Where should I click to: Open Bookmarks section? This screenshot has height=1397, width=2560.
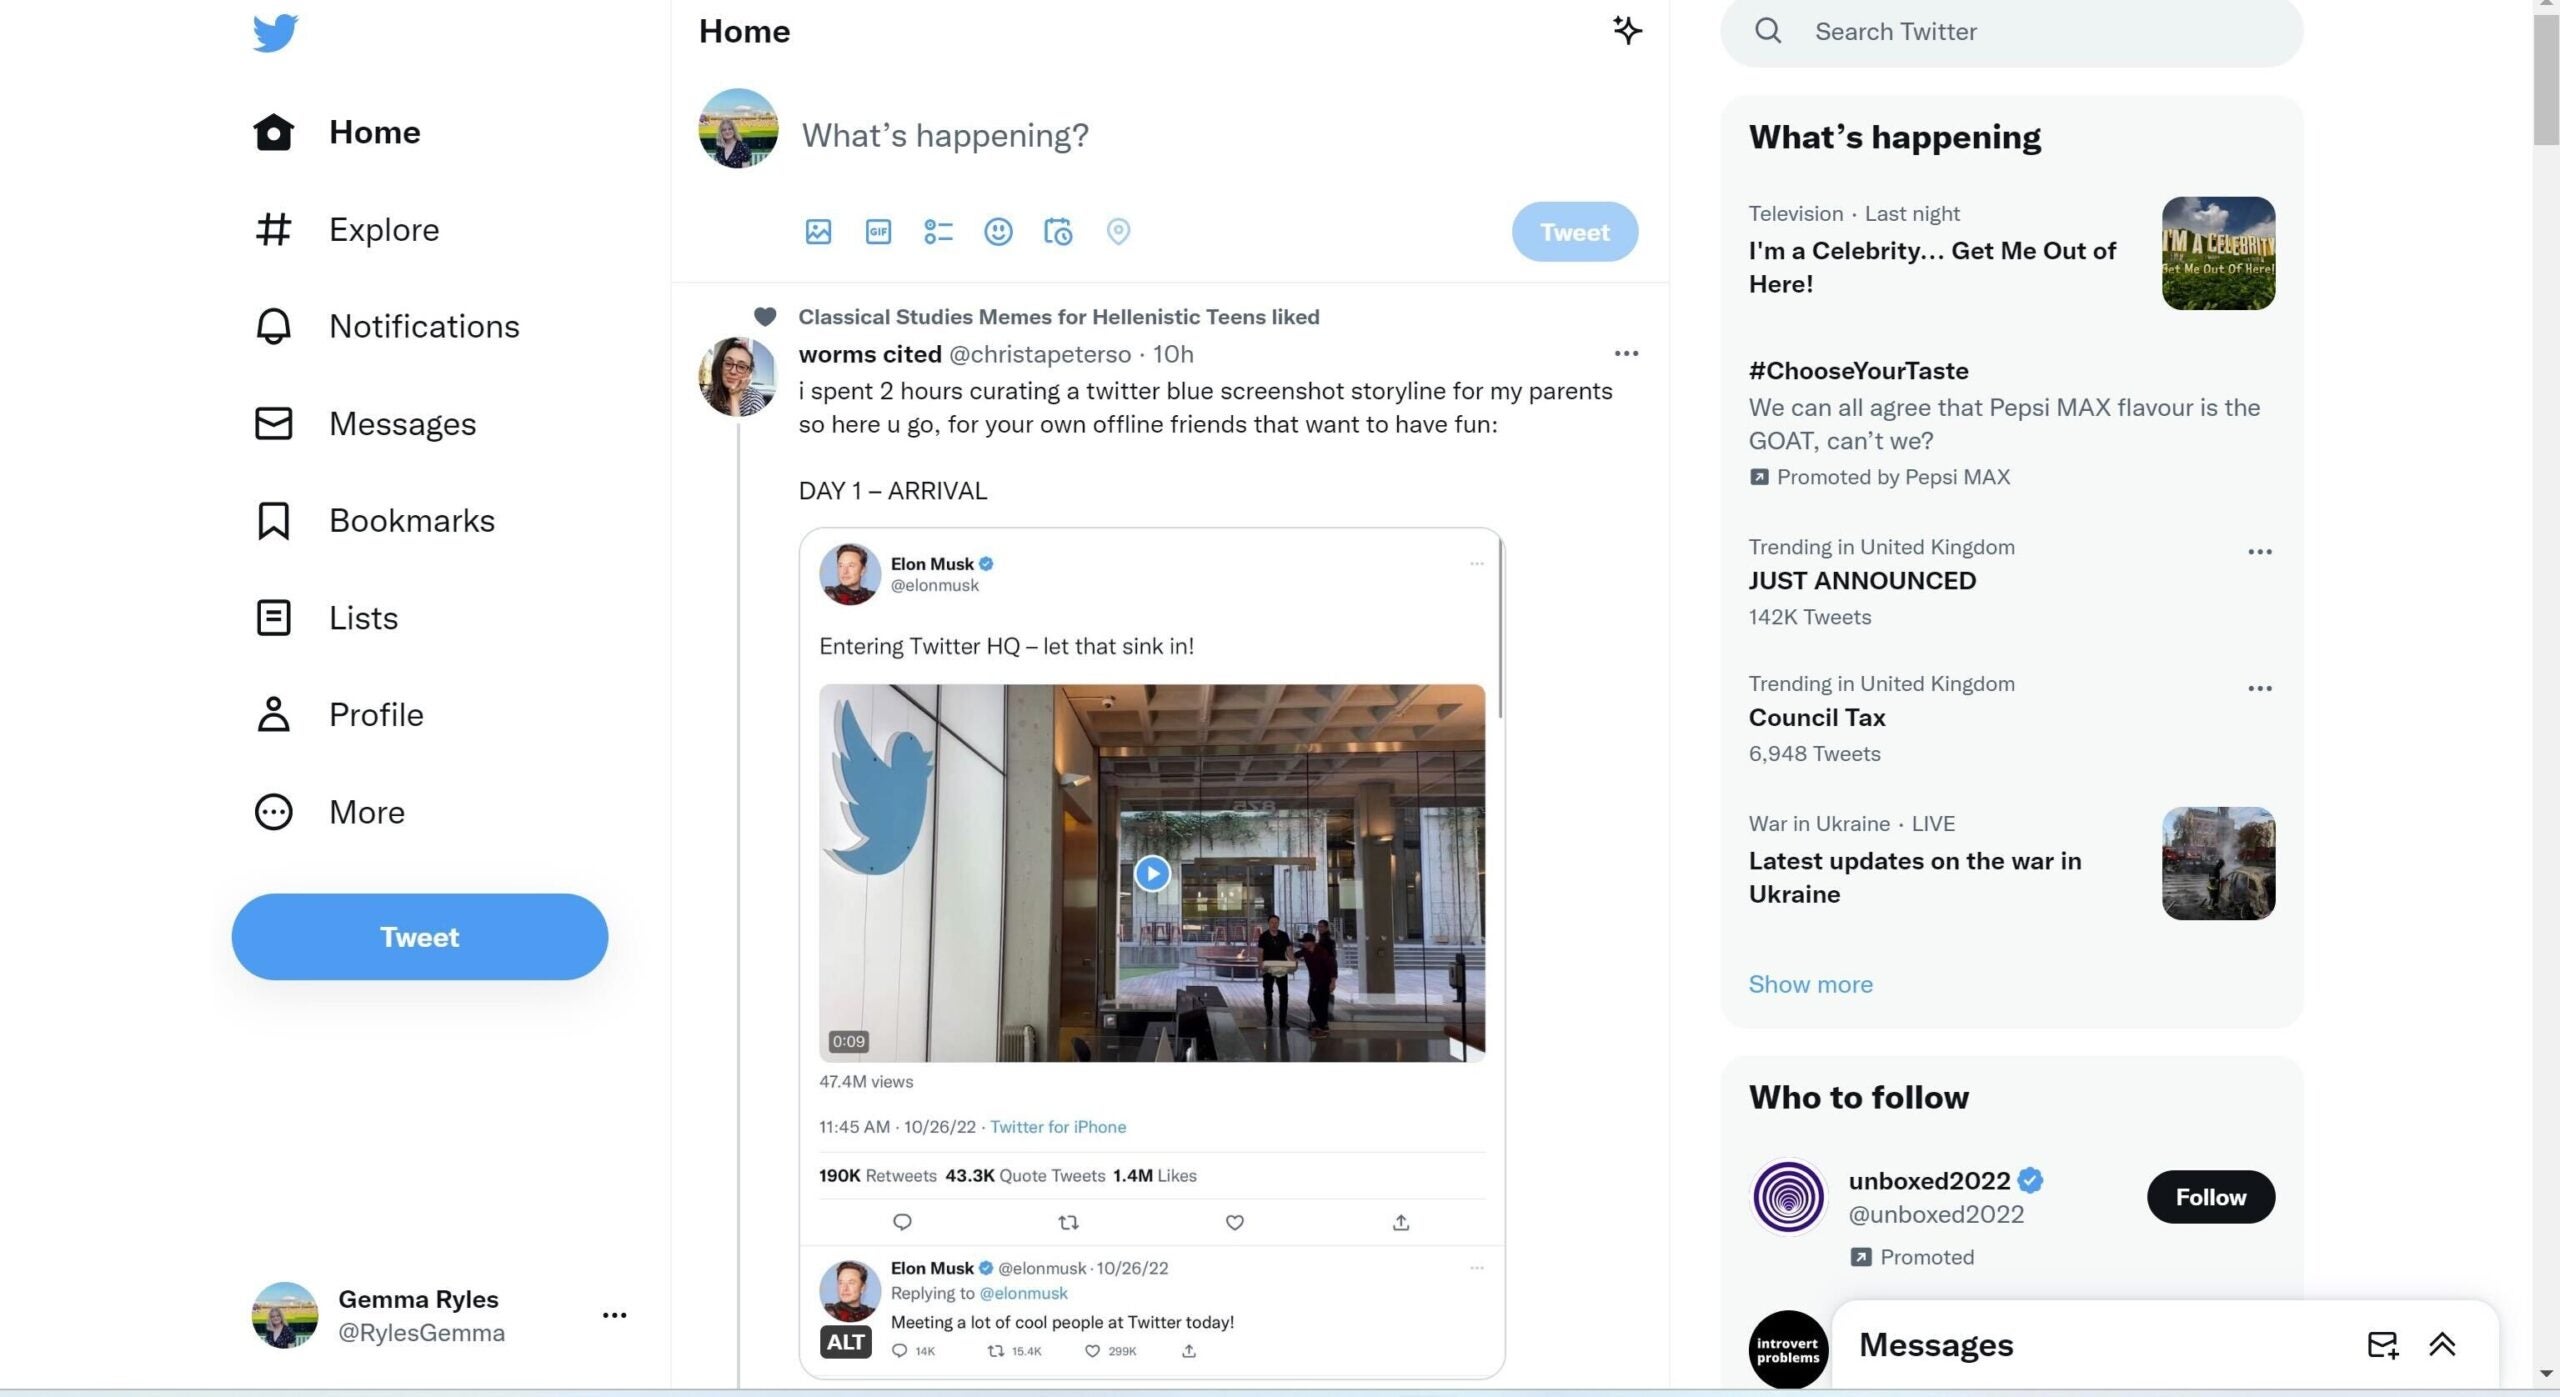click(411, 518)
